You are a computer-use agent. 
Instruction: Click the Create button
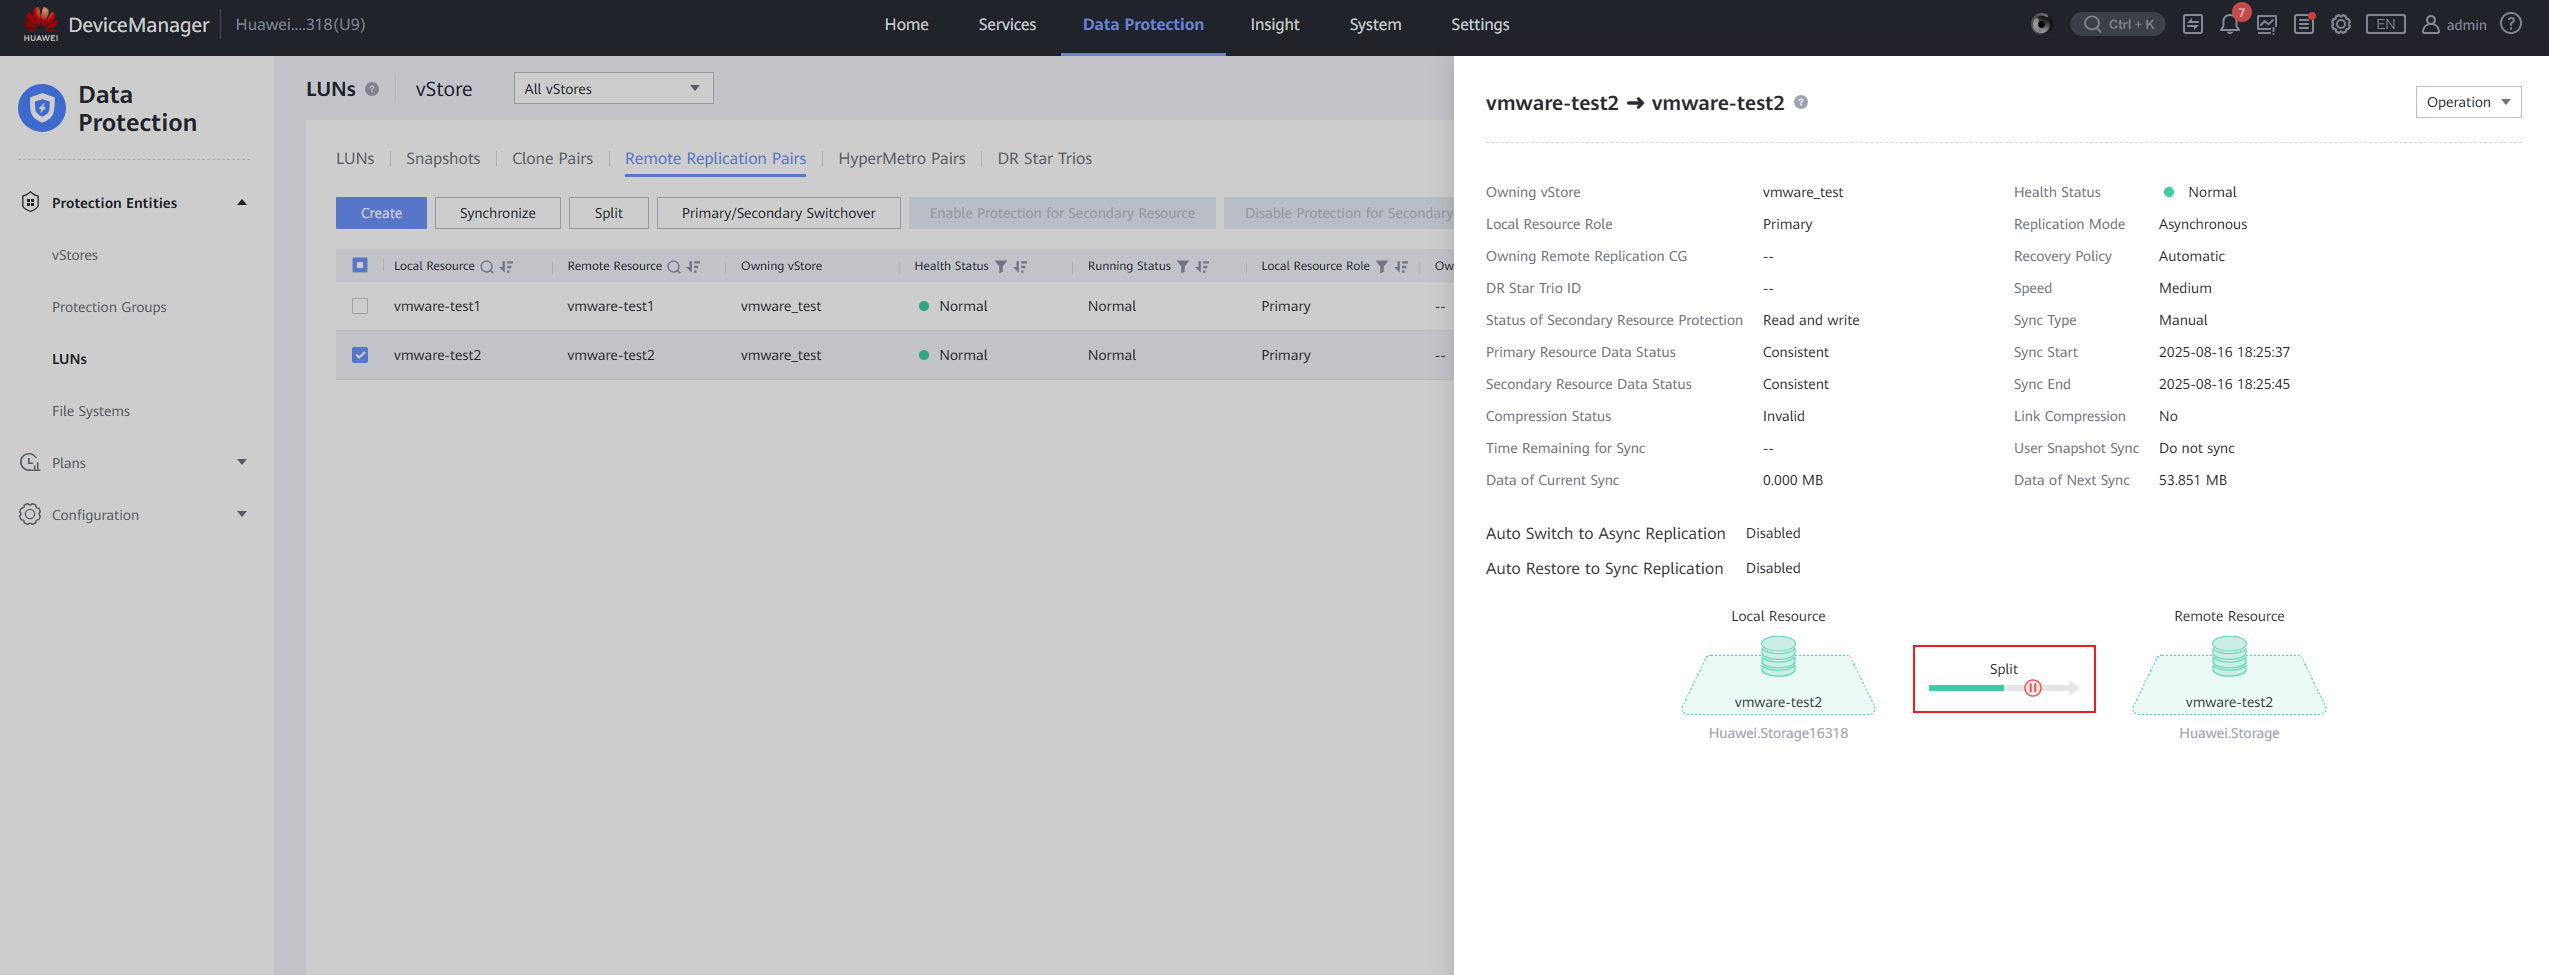[x=381, y=213]
